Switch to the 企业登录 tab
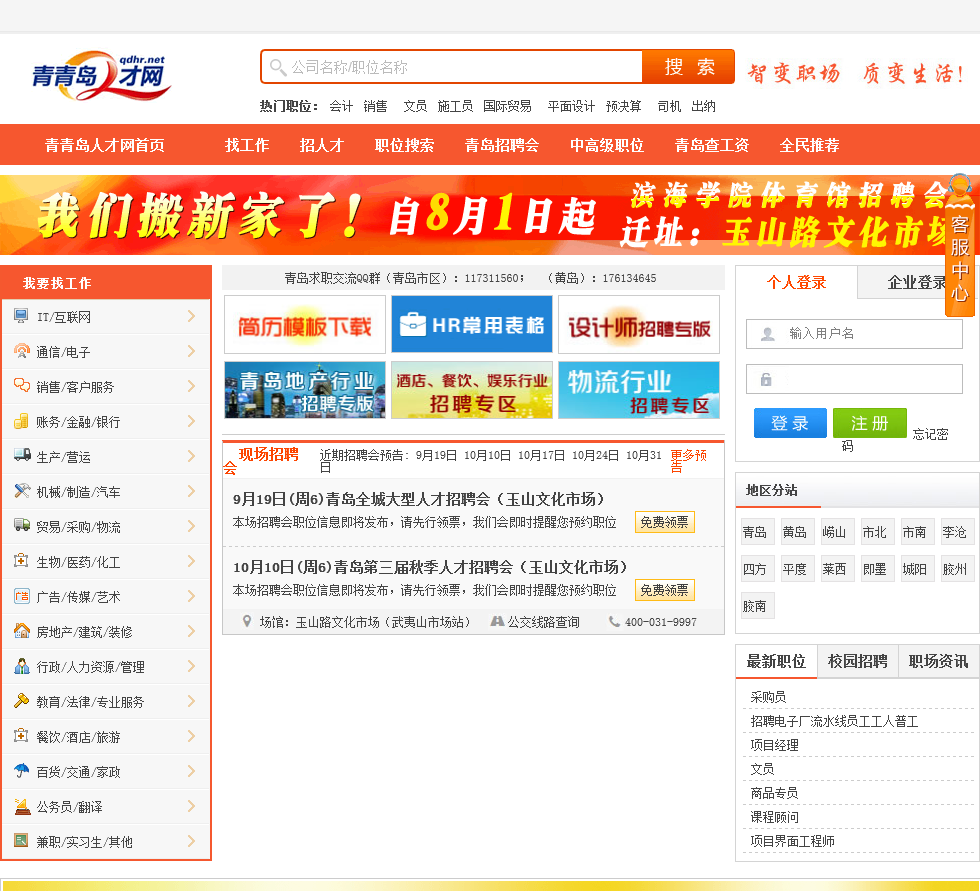Screen dimensions: 980x891 click(918, 282)
